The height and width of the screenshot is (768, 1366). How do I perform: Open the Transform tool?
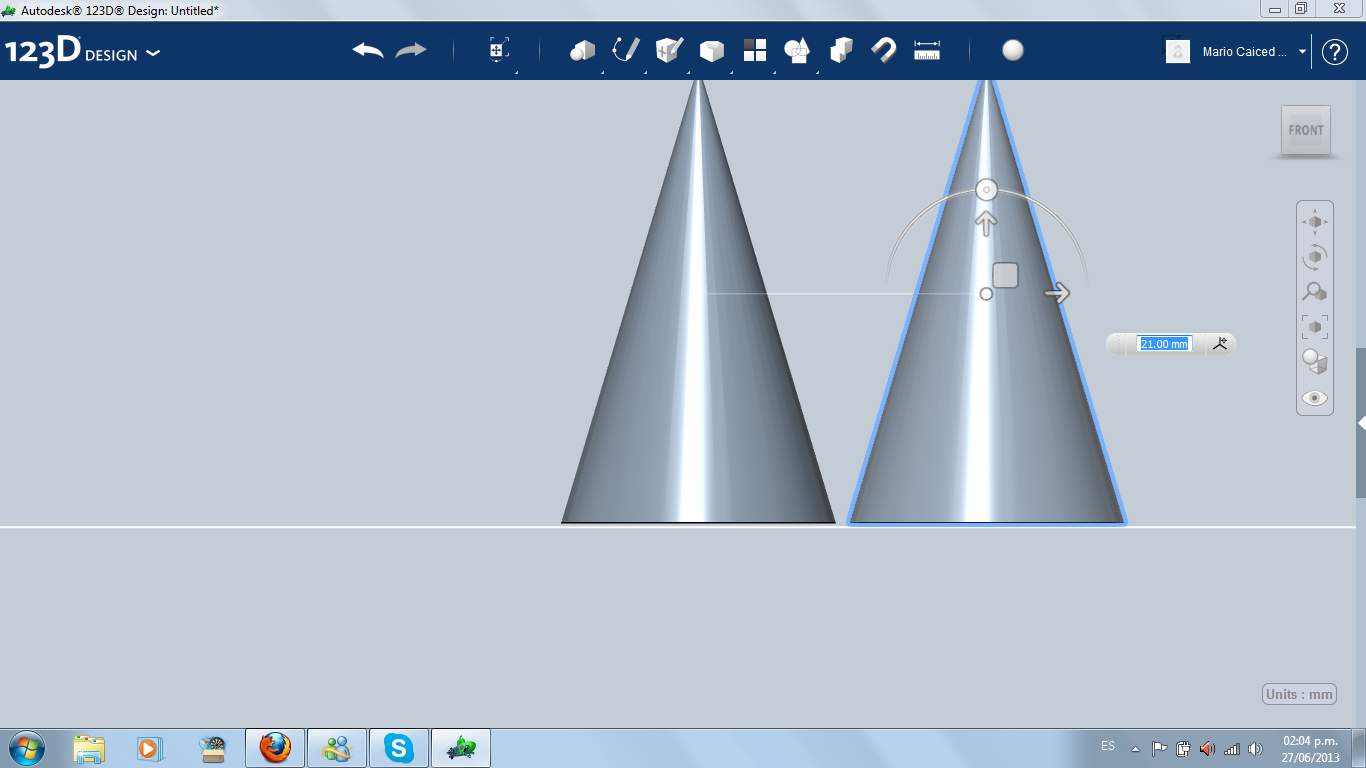[499, 50]
